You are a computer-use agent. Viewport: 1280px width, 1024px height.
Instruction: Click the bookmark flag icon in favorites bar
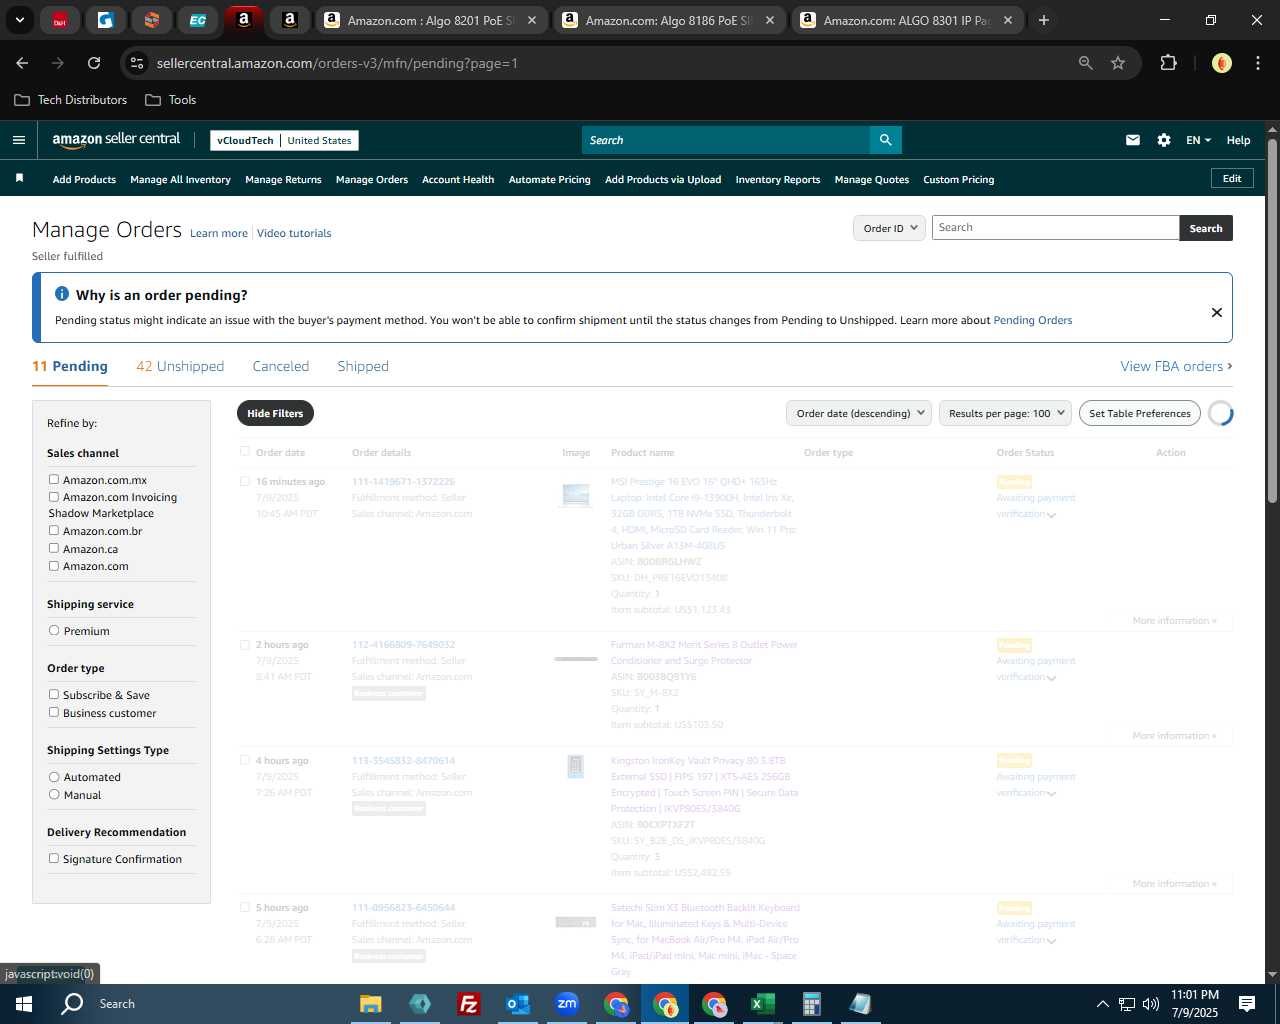[19, 178]
